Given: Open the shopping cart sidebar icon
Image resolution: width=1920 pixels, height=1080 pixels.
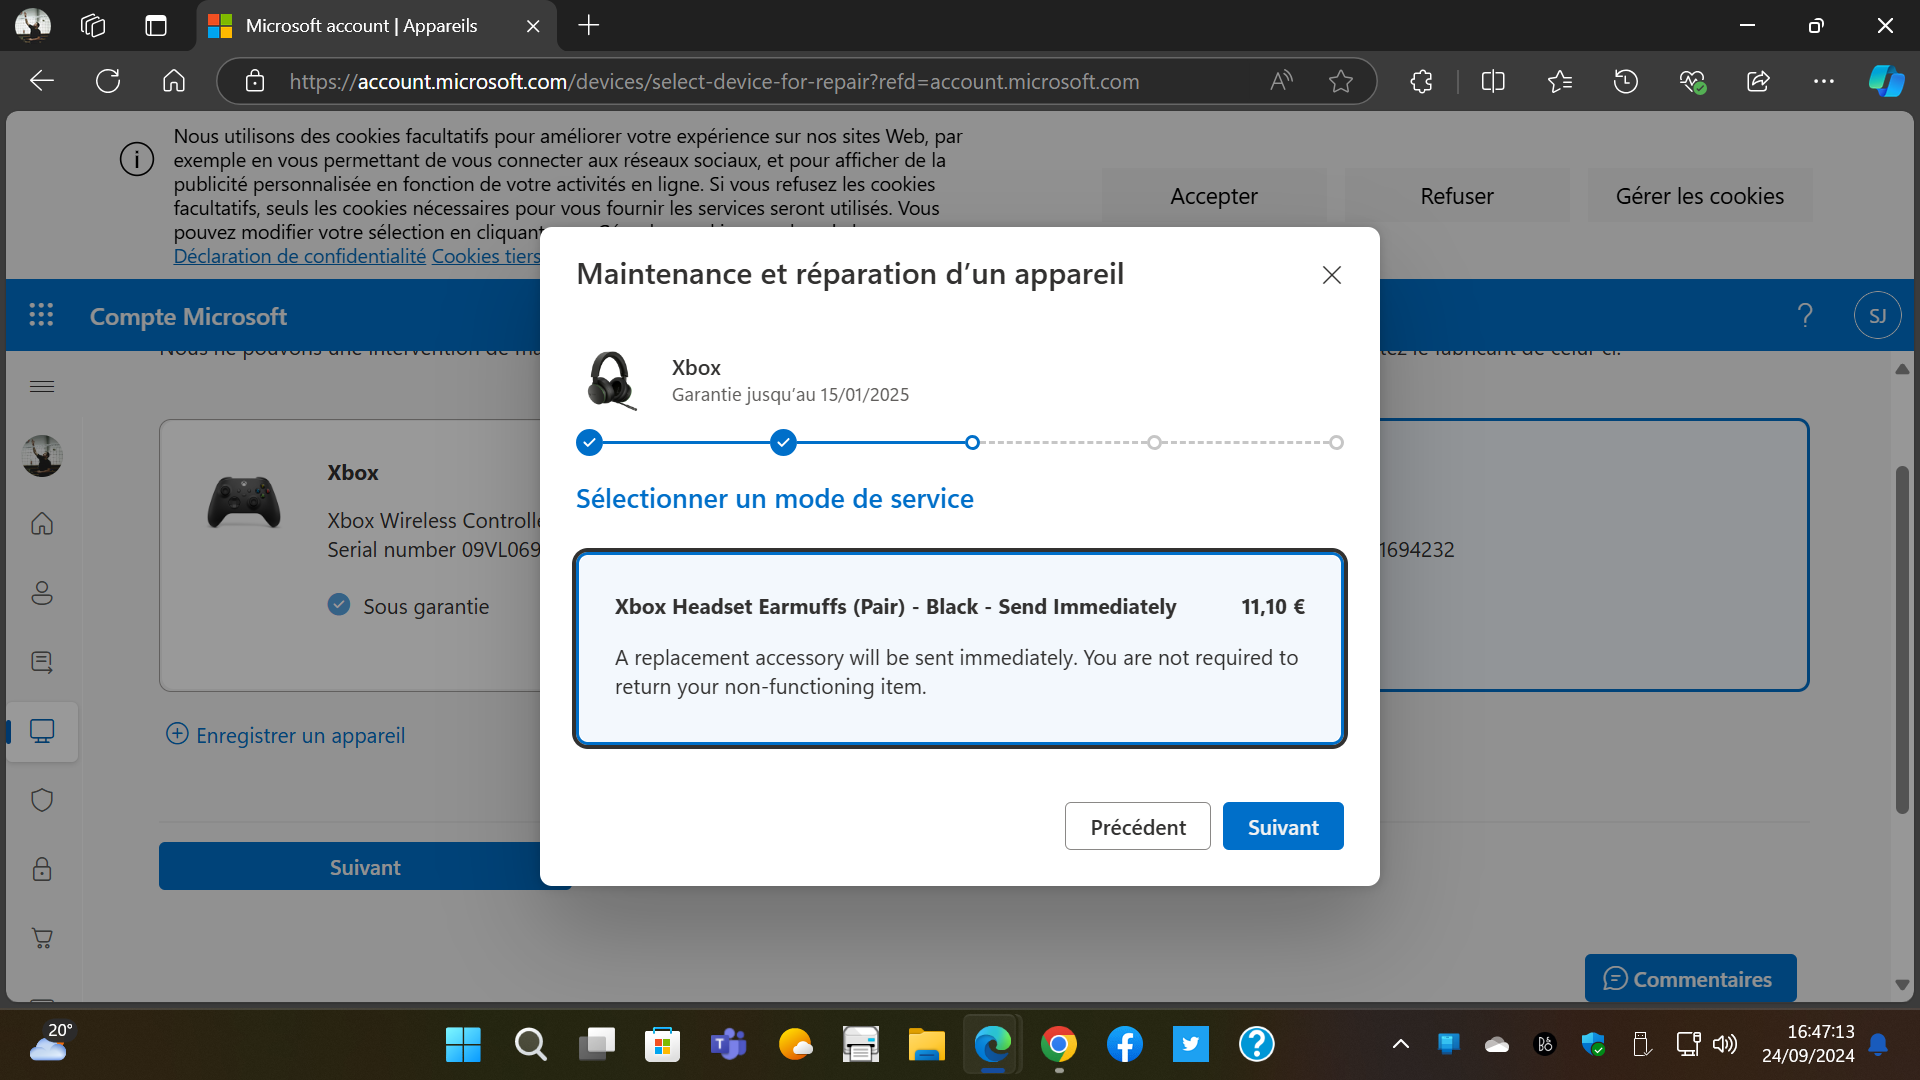Looking at the screenshot, I should 42,938.
